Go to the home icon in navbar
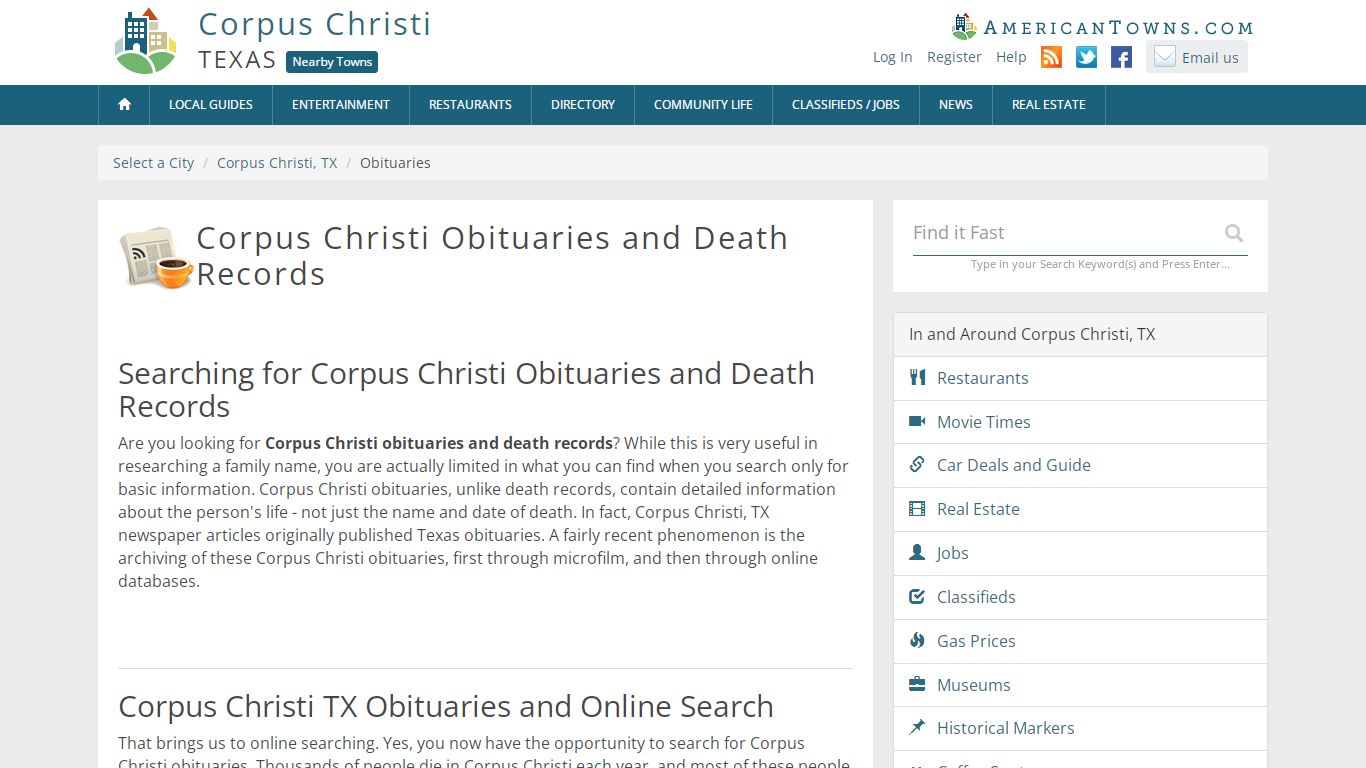This screenshot has width=1366, height=768. [125, 104]
